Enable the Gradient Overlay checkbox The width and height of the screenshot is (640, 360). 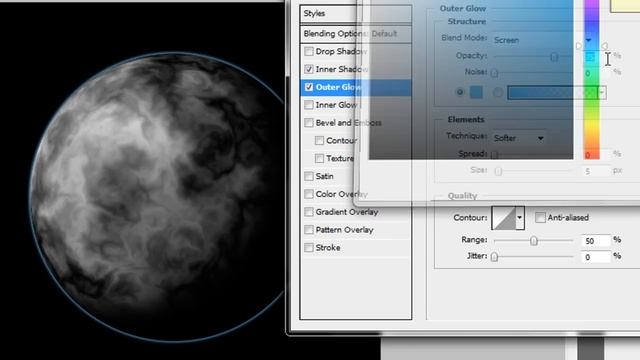(309, 212)
